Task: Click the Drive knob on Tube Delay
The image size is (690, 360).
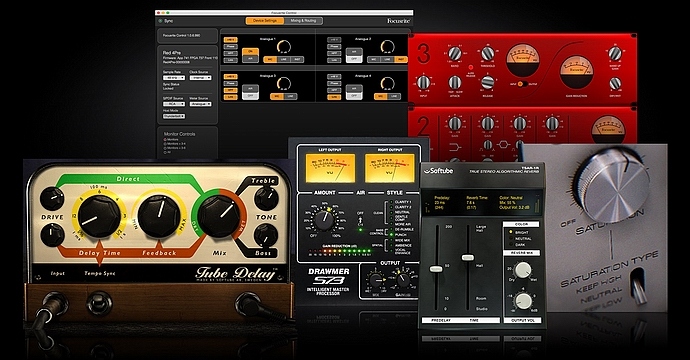Action: click(x=52, y=198)
